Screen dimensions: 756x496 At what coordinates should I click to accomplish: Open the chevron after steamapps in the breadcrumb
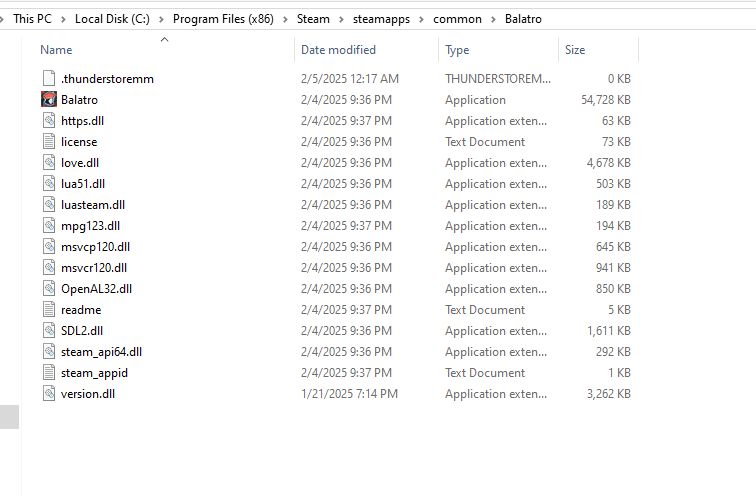pos(421,19)
